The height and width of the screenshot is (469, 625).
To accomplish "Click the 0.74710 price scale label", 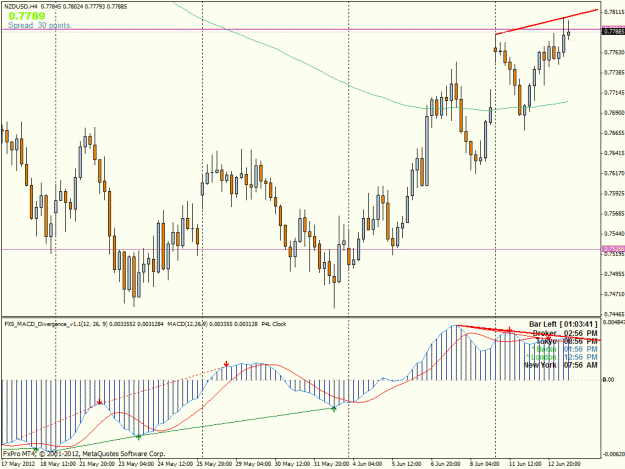I will pyautogui.click(x=614, y=294).
